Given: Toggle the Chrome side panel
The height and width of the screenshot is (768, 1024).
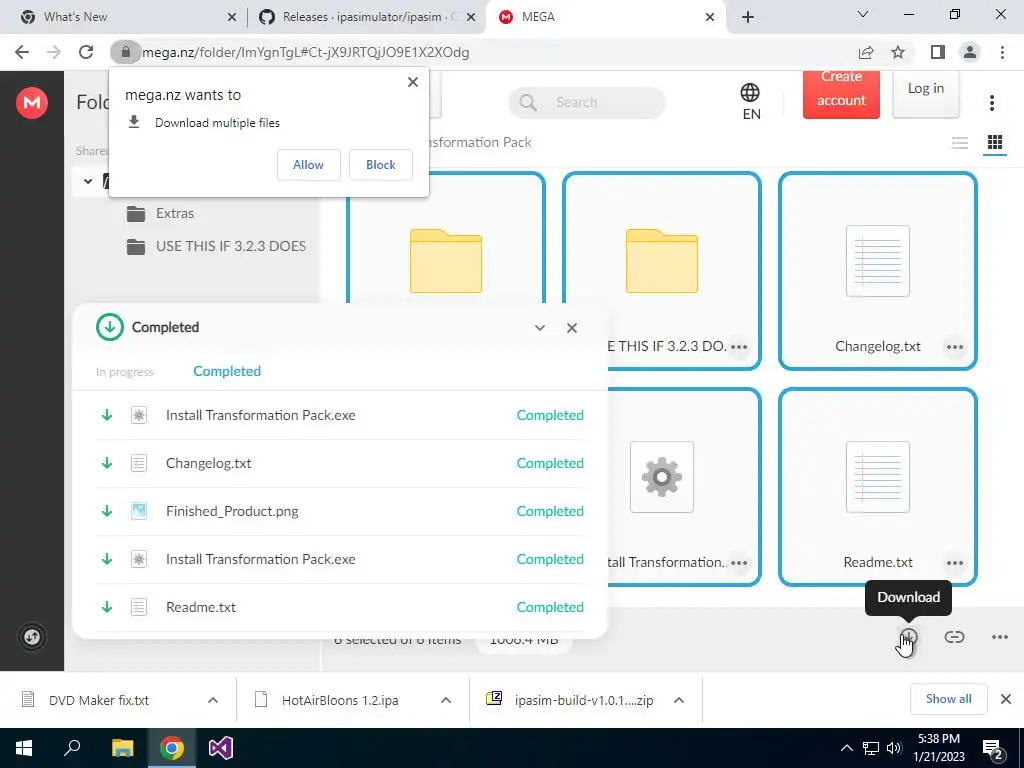Looking at the screenshot, I should pos(938,52).
